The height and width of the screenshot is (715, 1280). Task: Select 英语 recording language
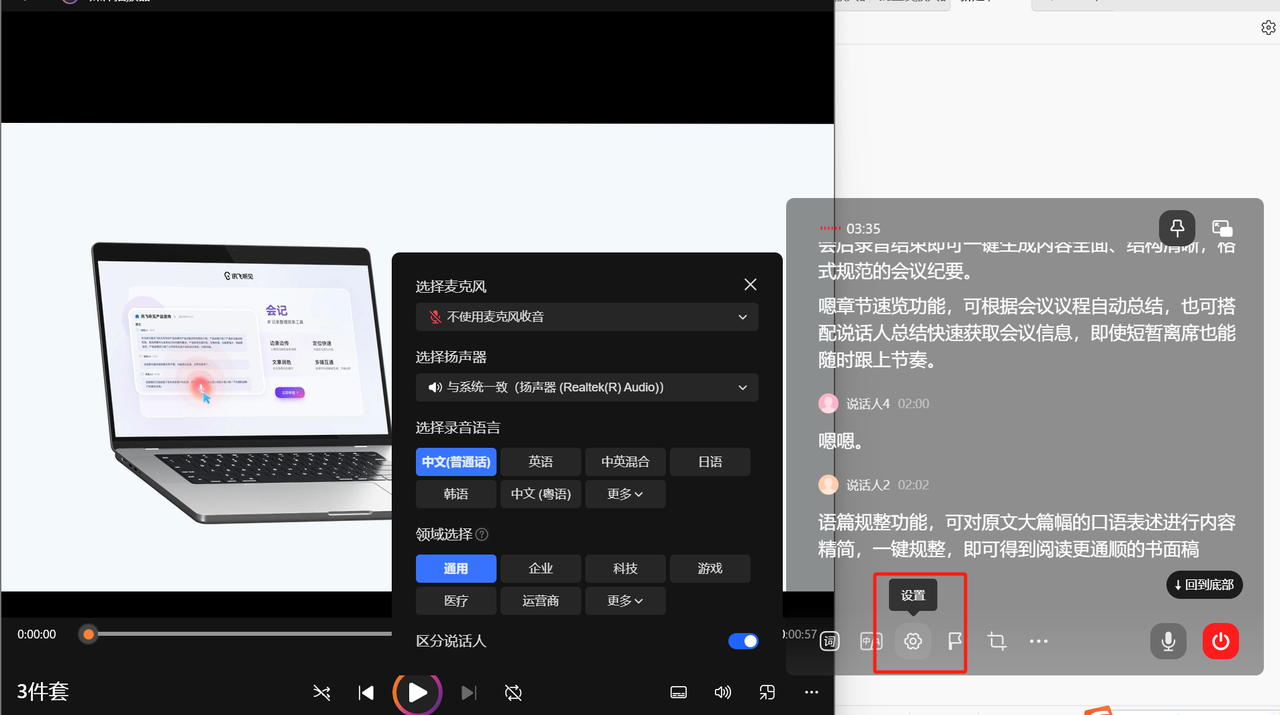point(541,462)
